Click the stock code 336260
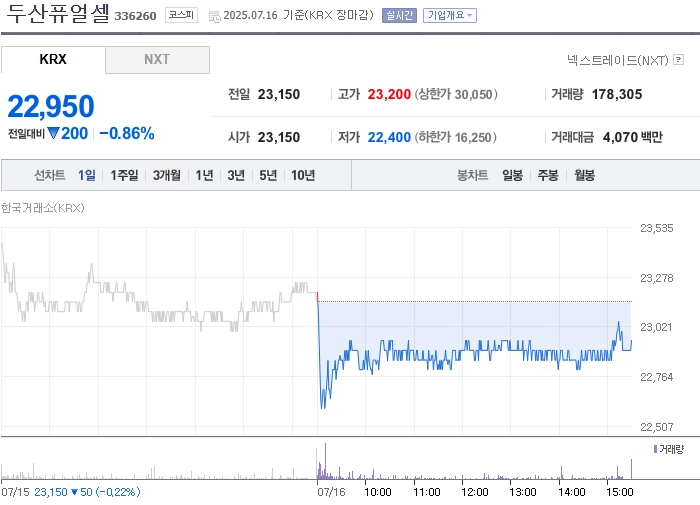This screenshot has width=700, height=505. coord(135,16)
